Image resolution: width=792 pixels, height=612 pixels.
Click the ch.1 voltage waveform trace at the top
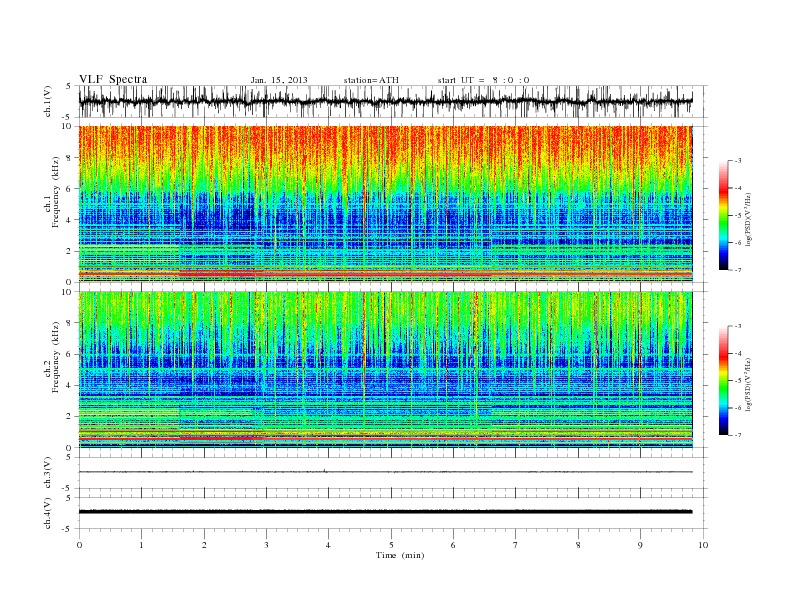tap(385, 101)
